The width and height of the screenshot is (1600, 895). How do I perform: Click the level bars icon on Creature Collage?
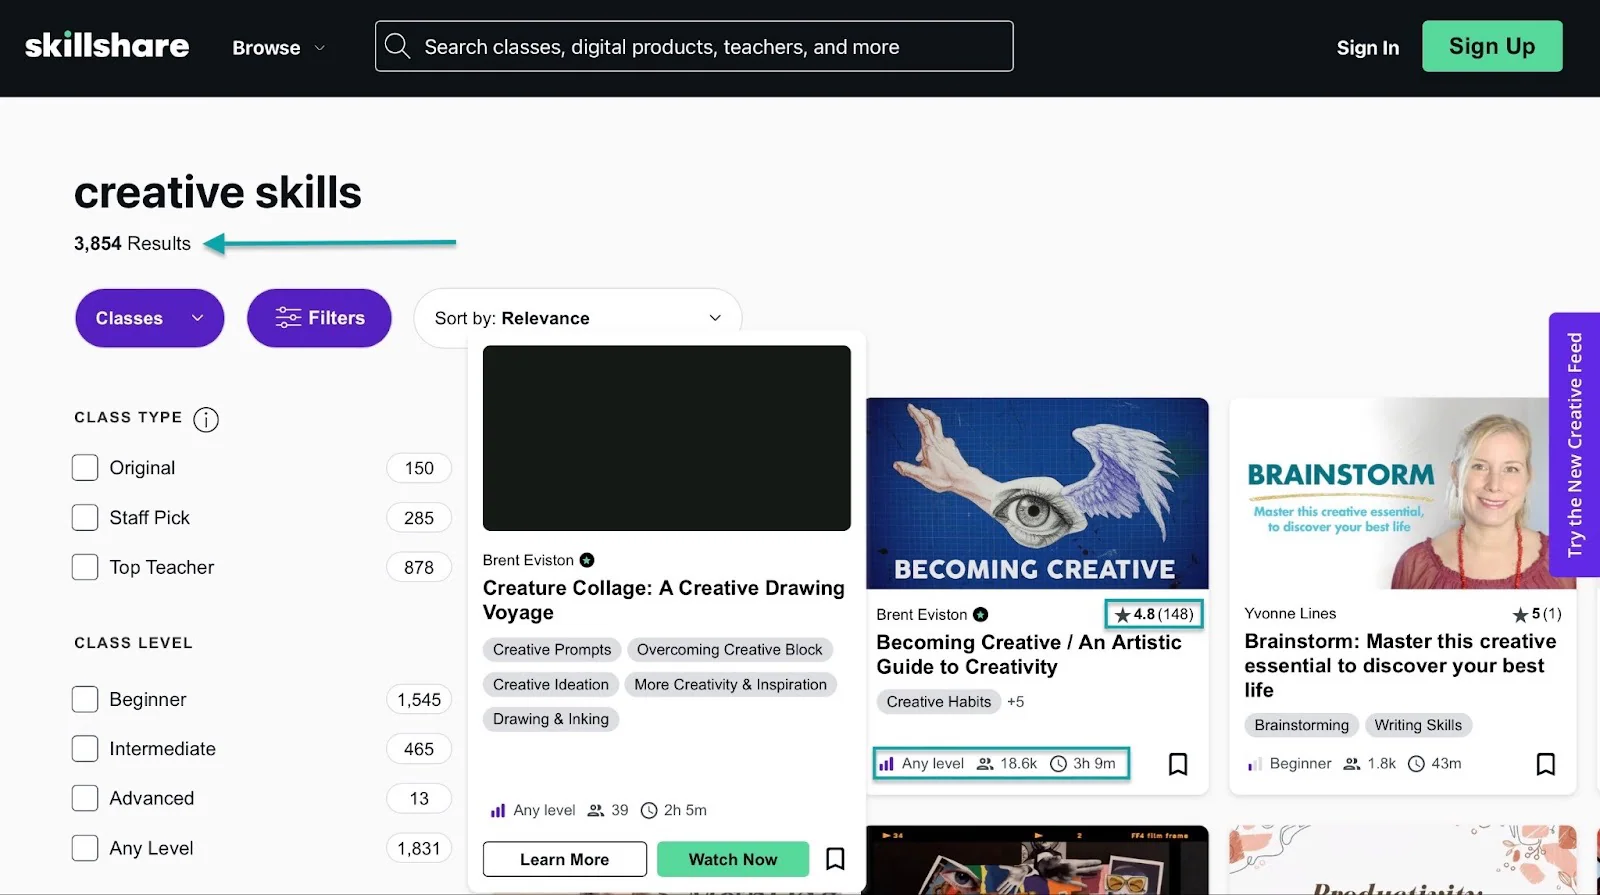(498, 810)
